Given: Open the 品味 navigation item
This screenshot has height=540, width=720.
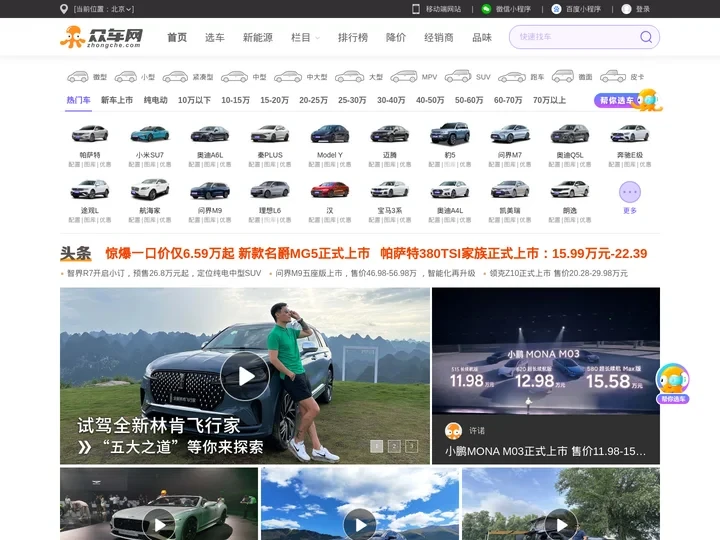Looking at the screenshot, I should click(482, 37).
